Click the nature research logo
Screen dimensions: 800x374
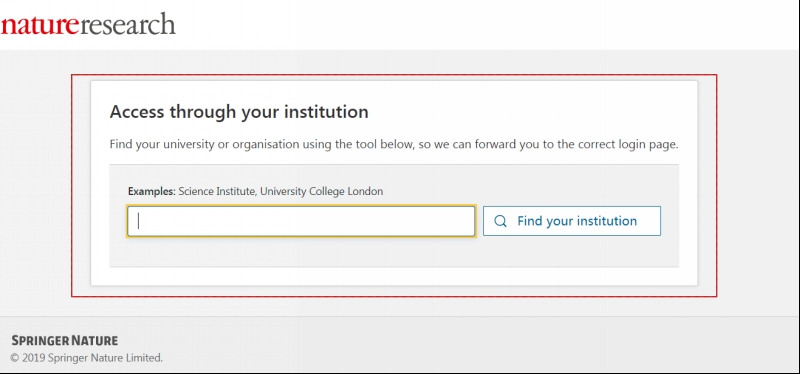[88, 24]
